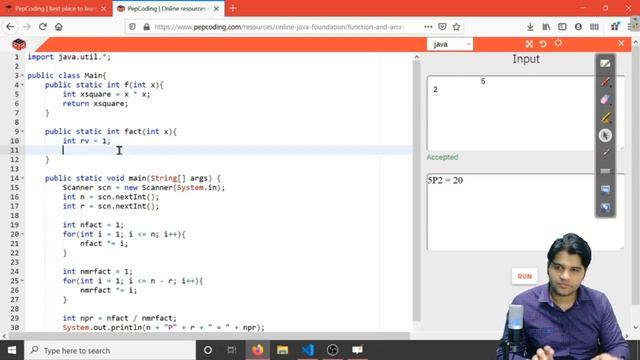Viewport: 640px width, 360px height.
Task: Click the pepcoding.com address bar URL
Action: click(279, 27)
